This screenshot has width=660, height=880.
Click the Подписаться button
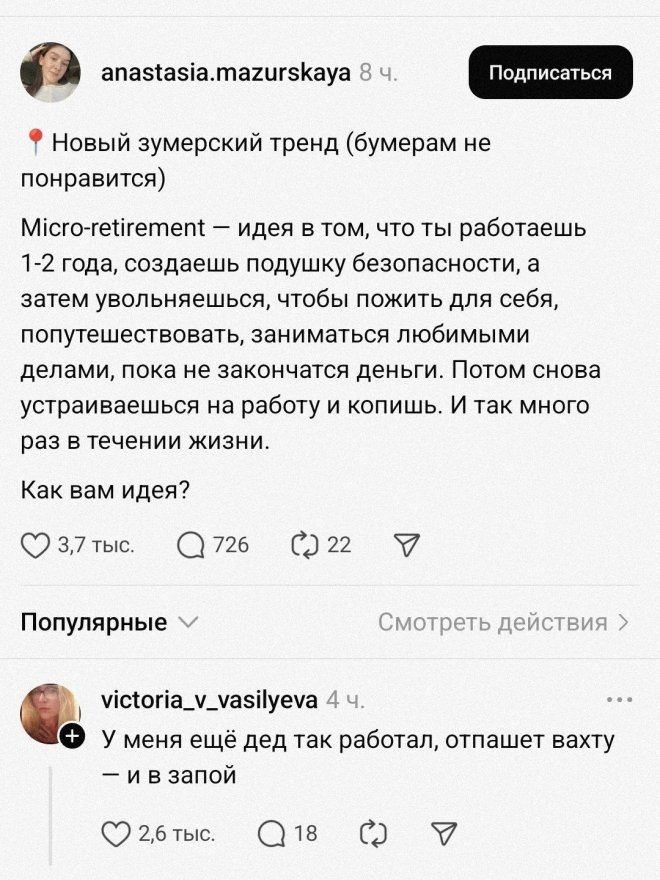[x=550, y=72]
